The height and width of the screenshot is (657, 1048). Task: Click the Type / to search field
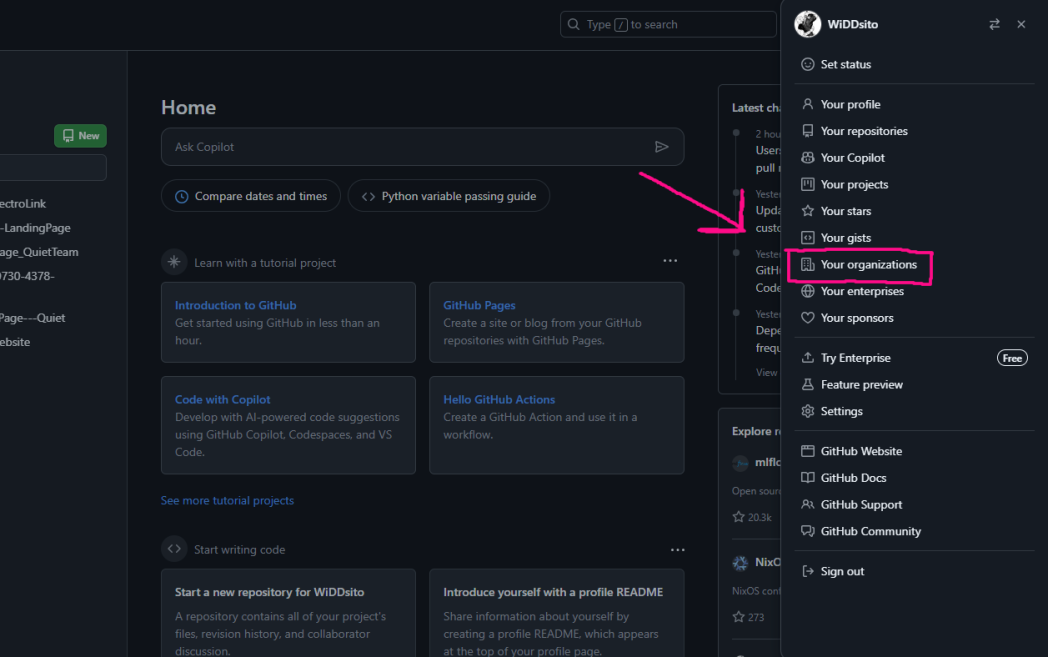(x=668, y=25)
